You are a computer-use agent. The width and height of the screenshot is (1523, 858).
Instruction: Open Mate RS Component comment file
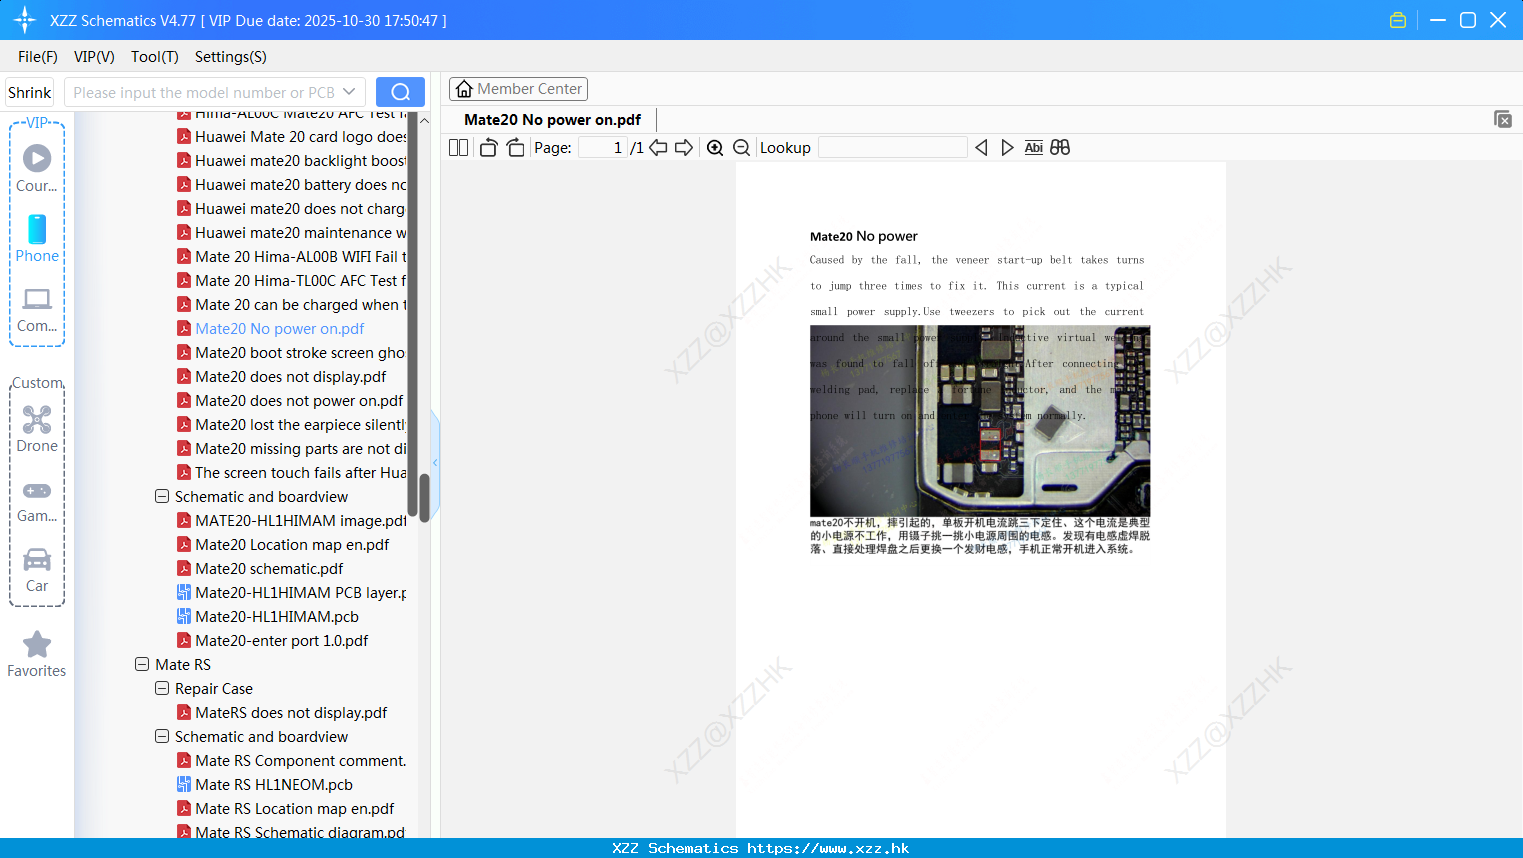[291, 761]
